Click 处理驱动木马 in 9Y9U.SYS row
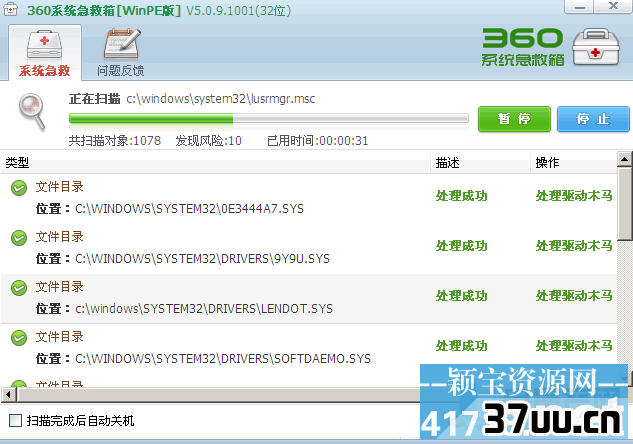Viewport: 633px width, 444px height. [x=574, y=246]
